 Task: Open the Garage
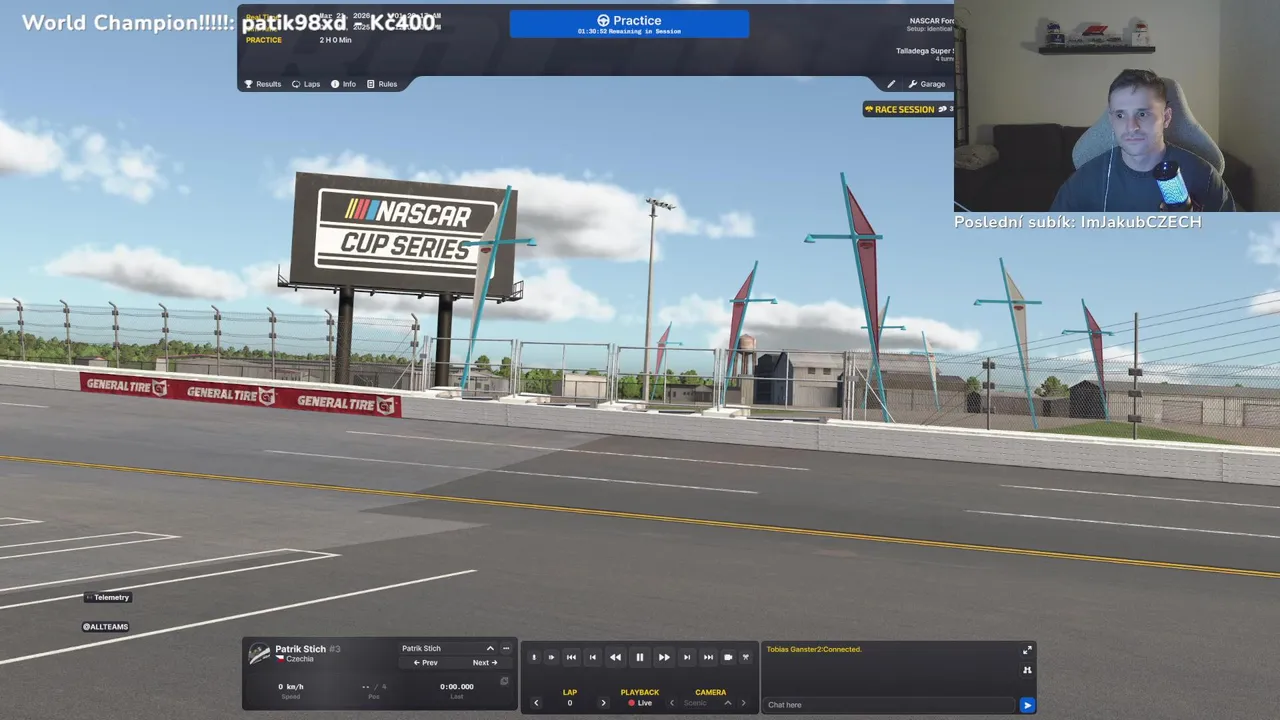click(x=927, y=84)
